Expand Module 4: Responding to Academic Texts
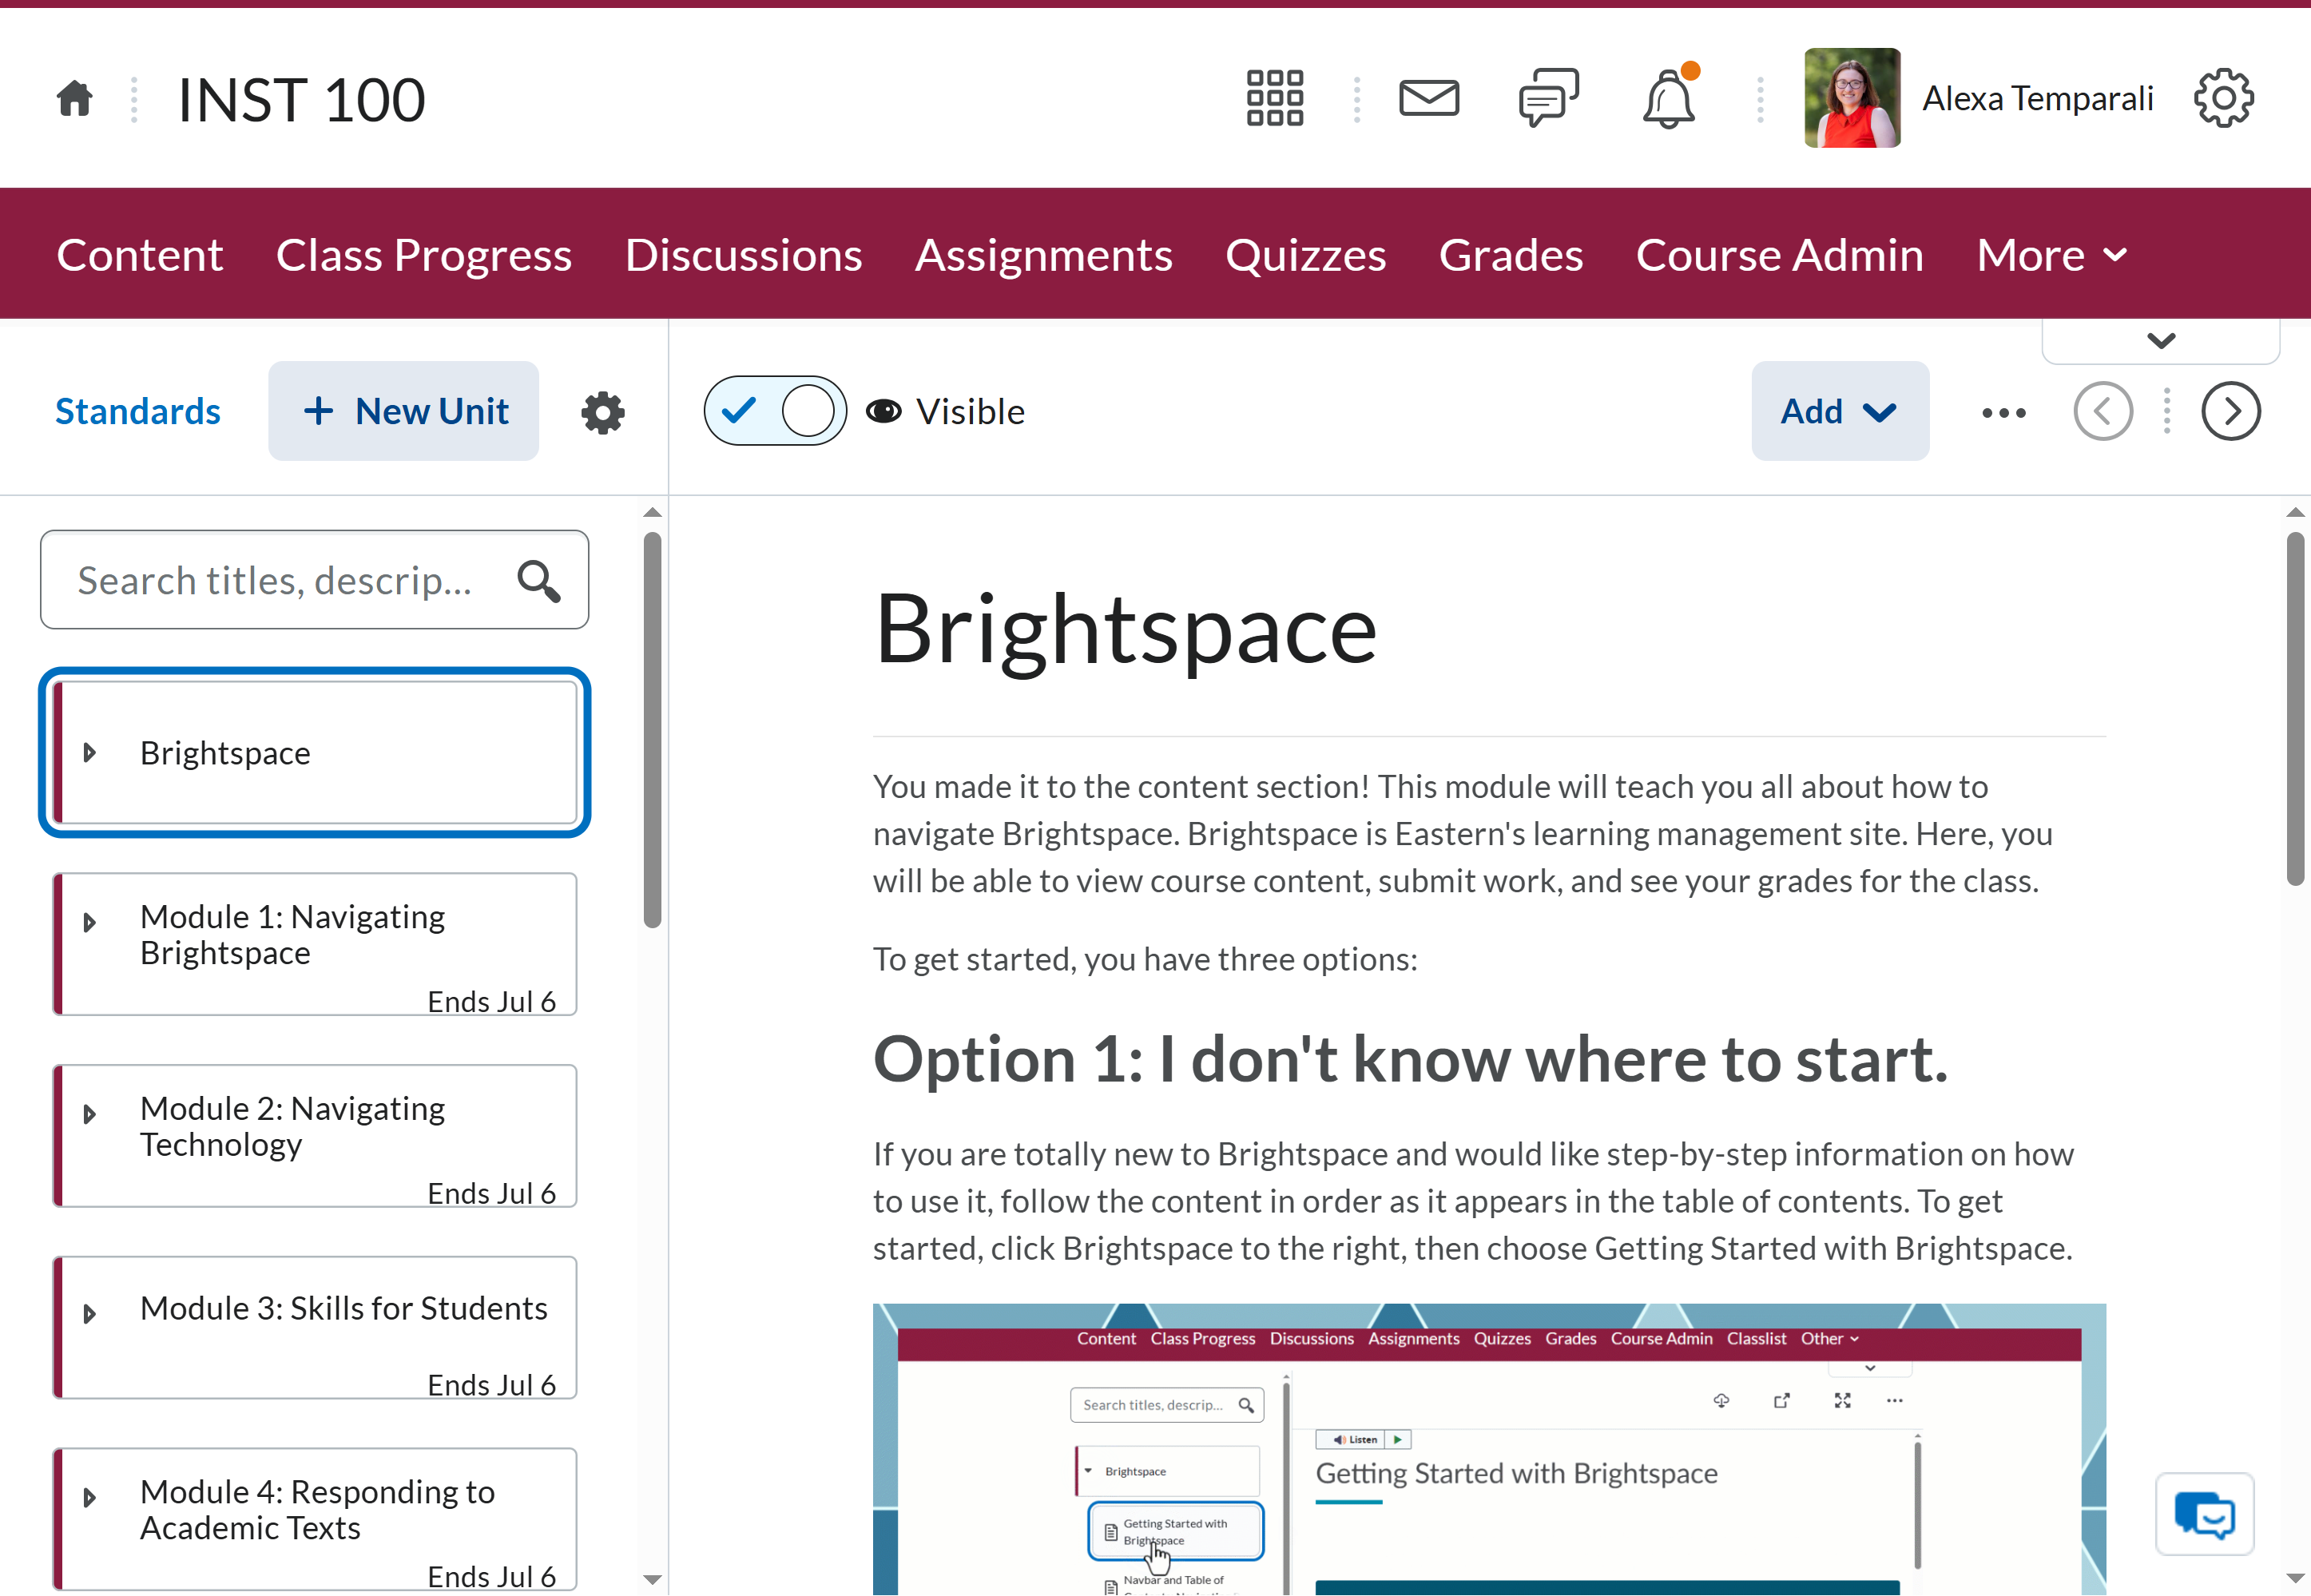The height and width of the screenshot is (1596, 2311). [x=90, y=1497]
